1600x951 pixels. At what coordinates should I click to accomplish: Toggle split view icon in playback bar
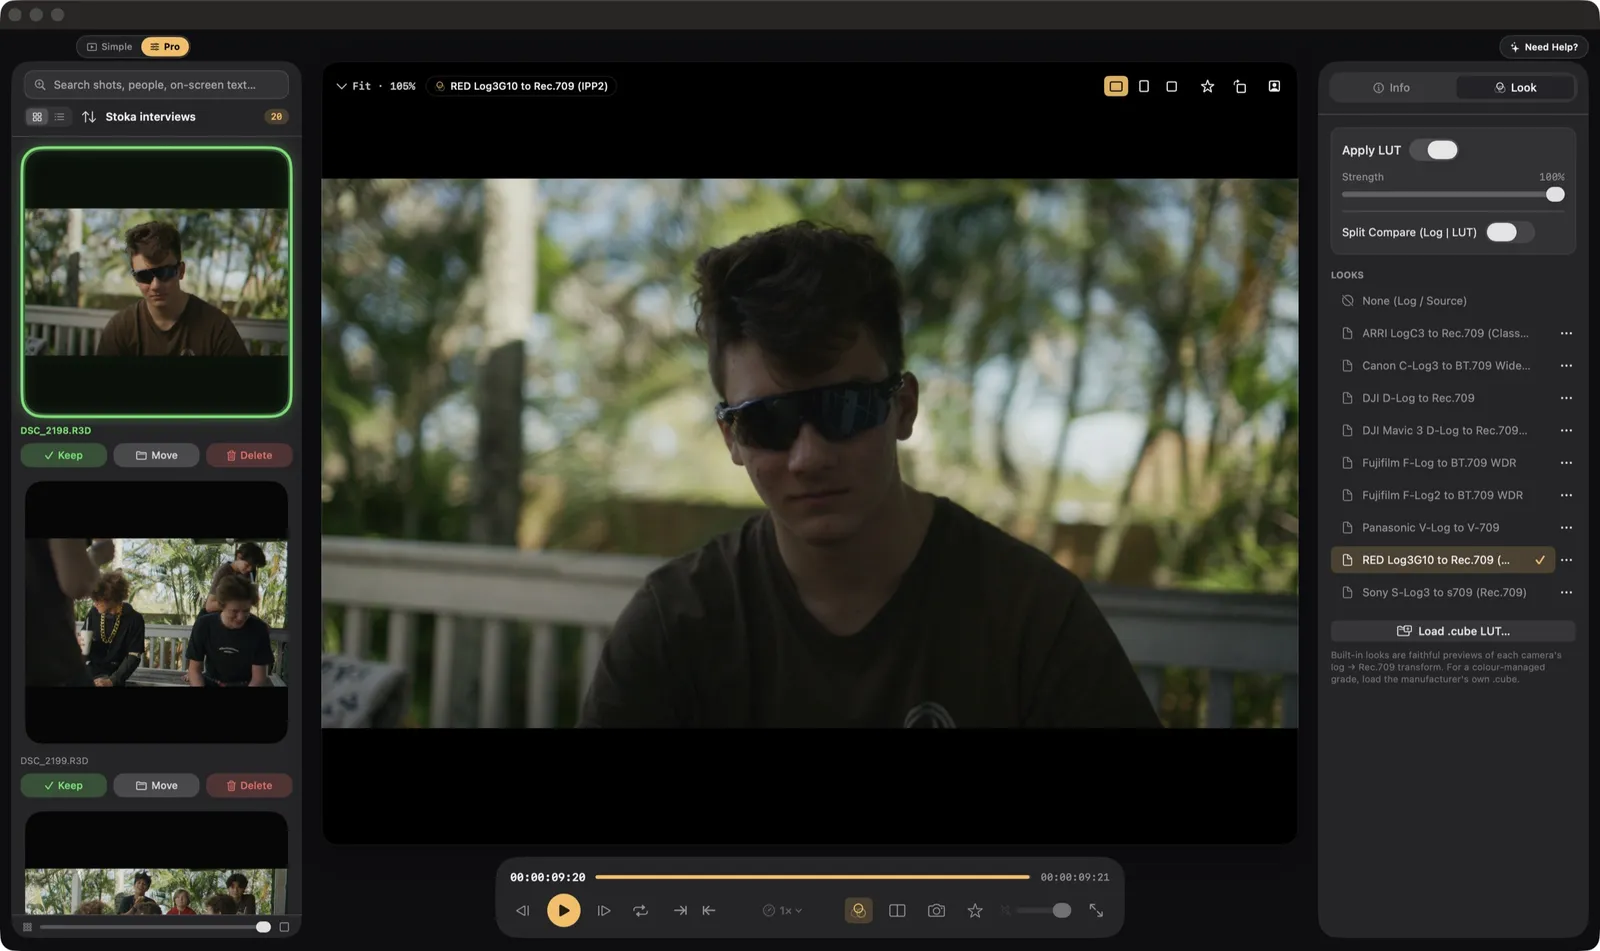pos(897,911)
